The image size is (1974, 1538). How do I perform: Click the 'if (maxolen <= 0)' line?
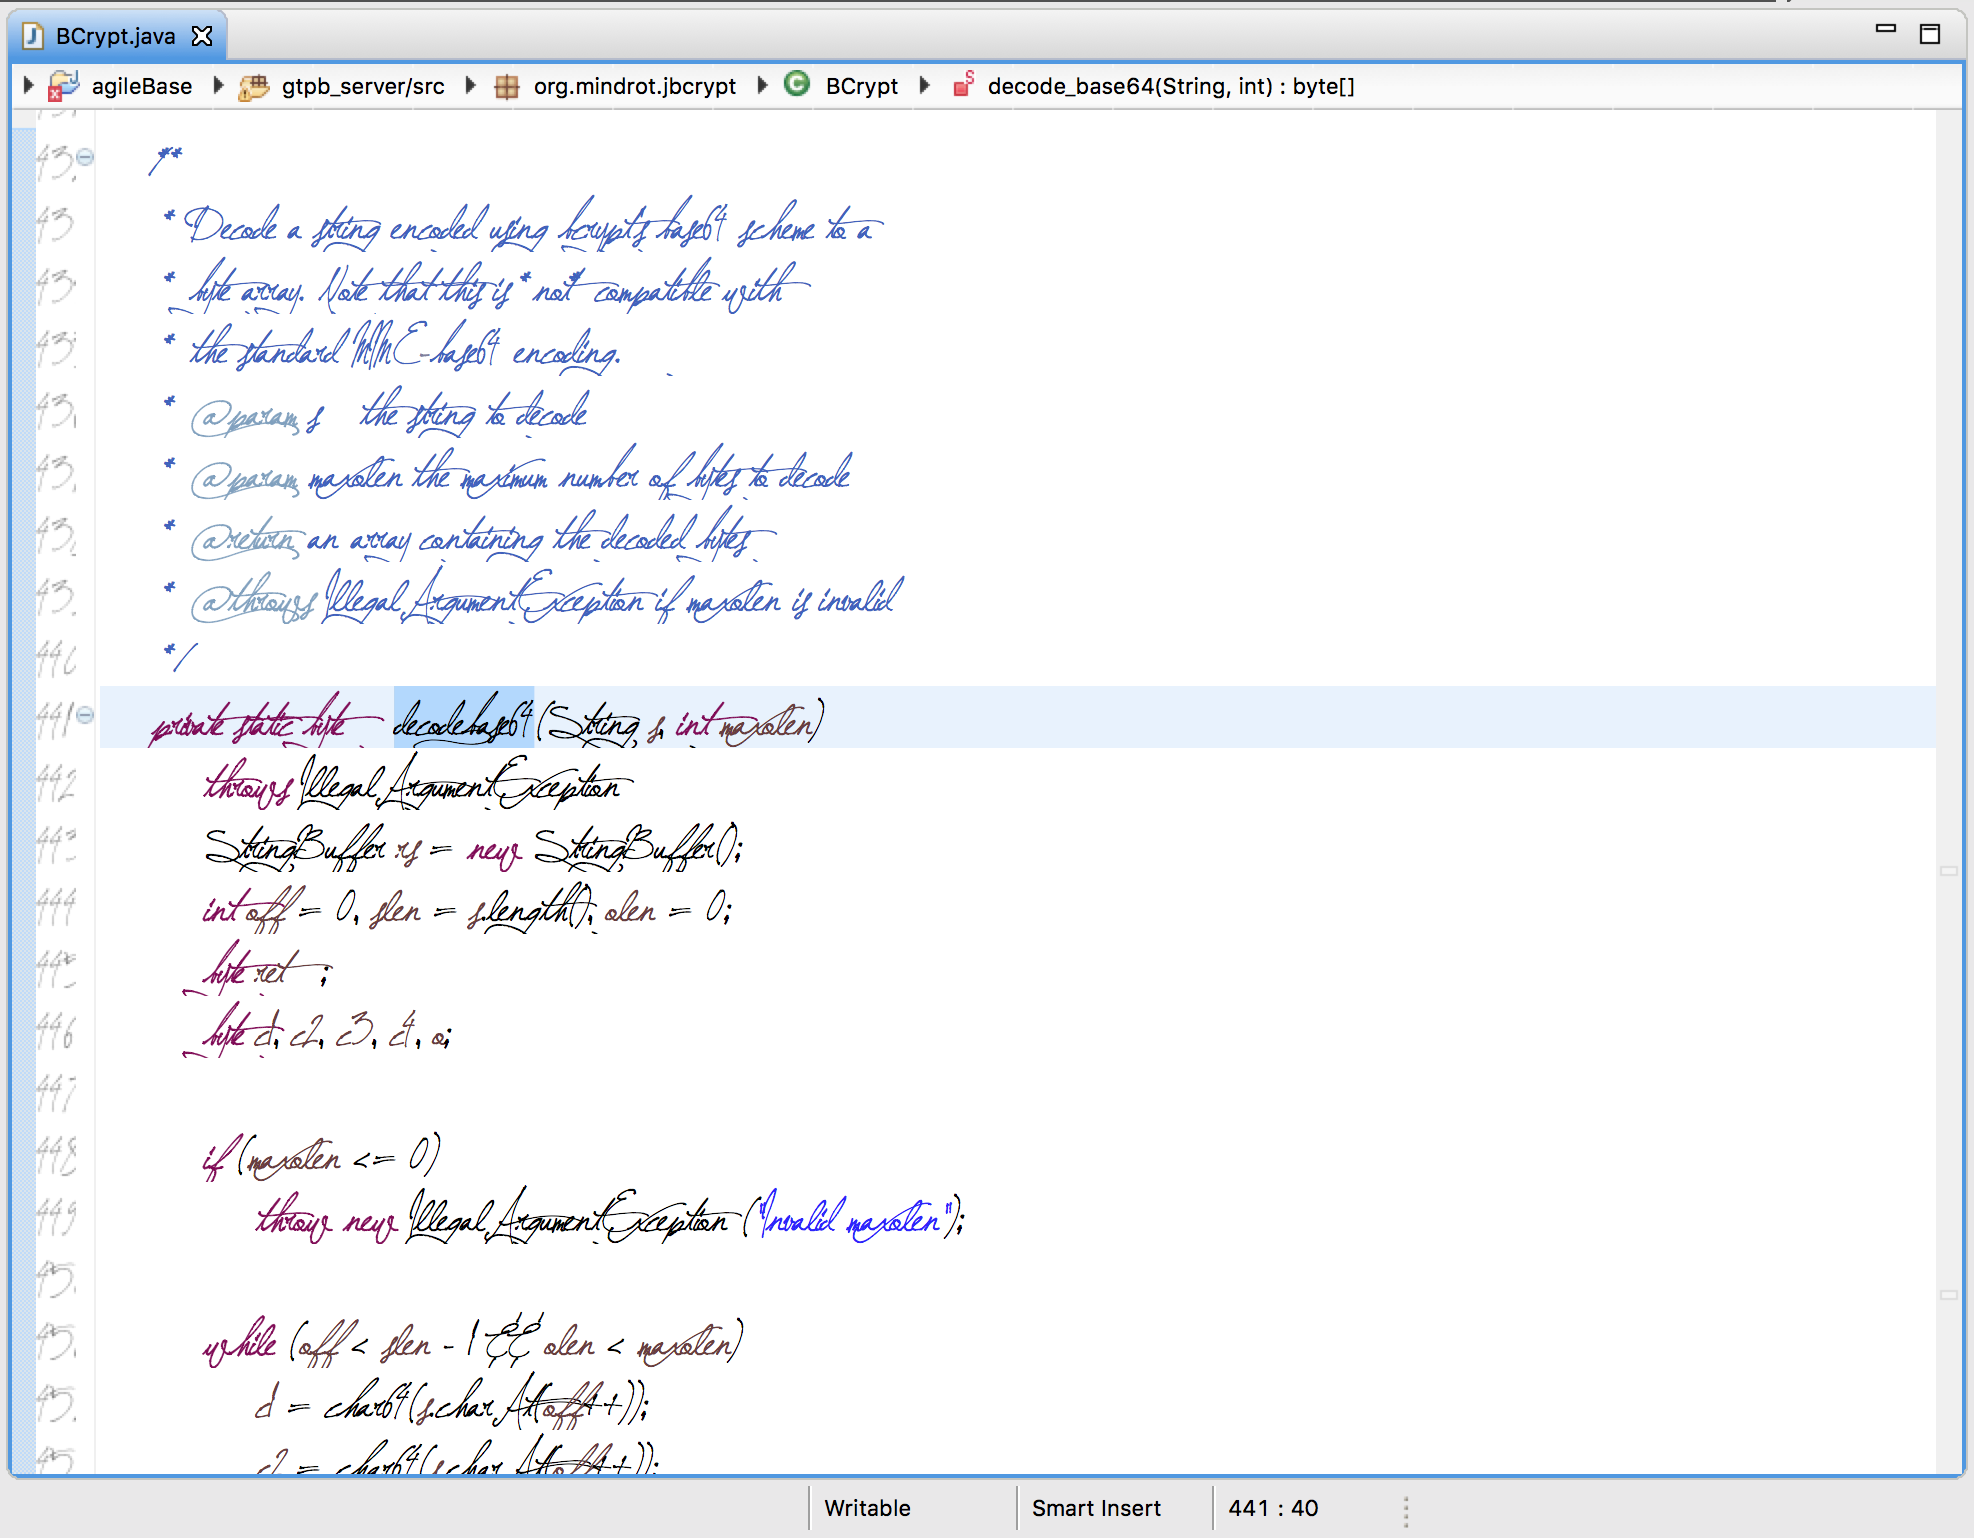[321, 1157]
